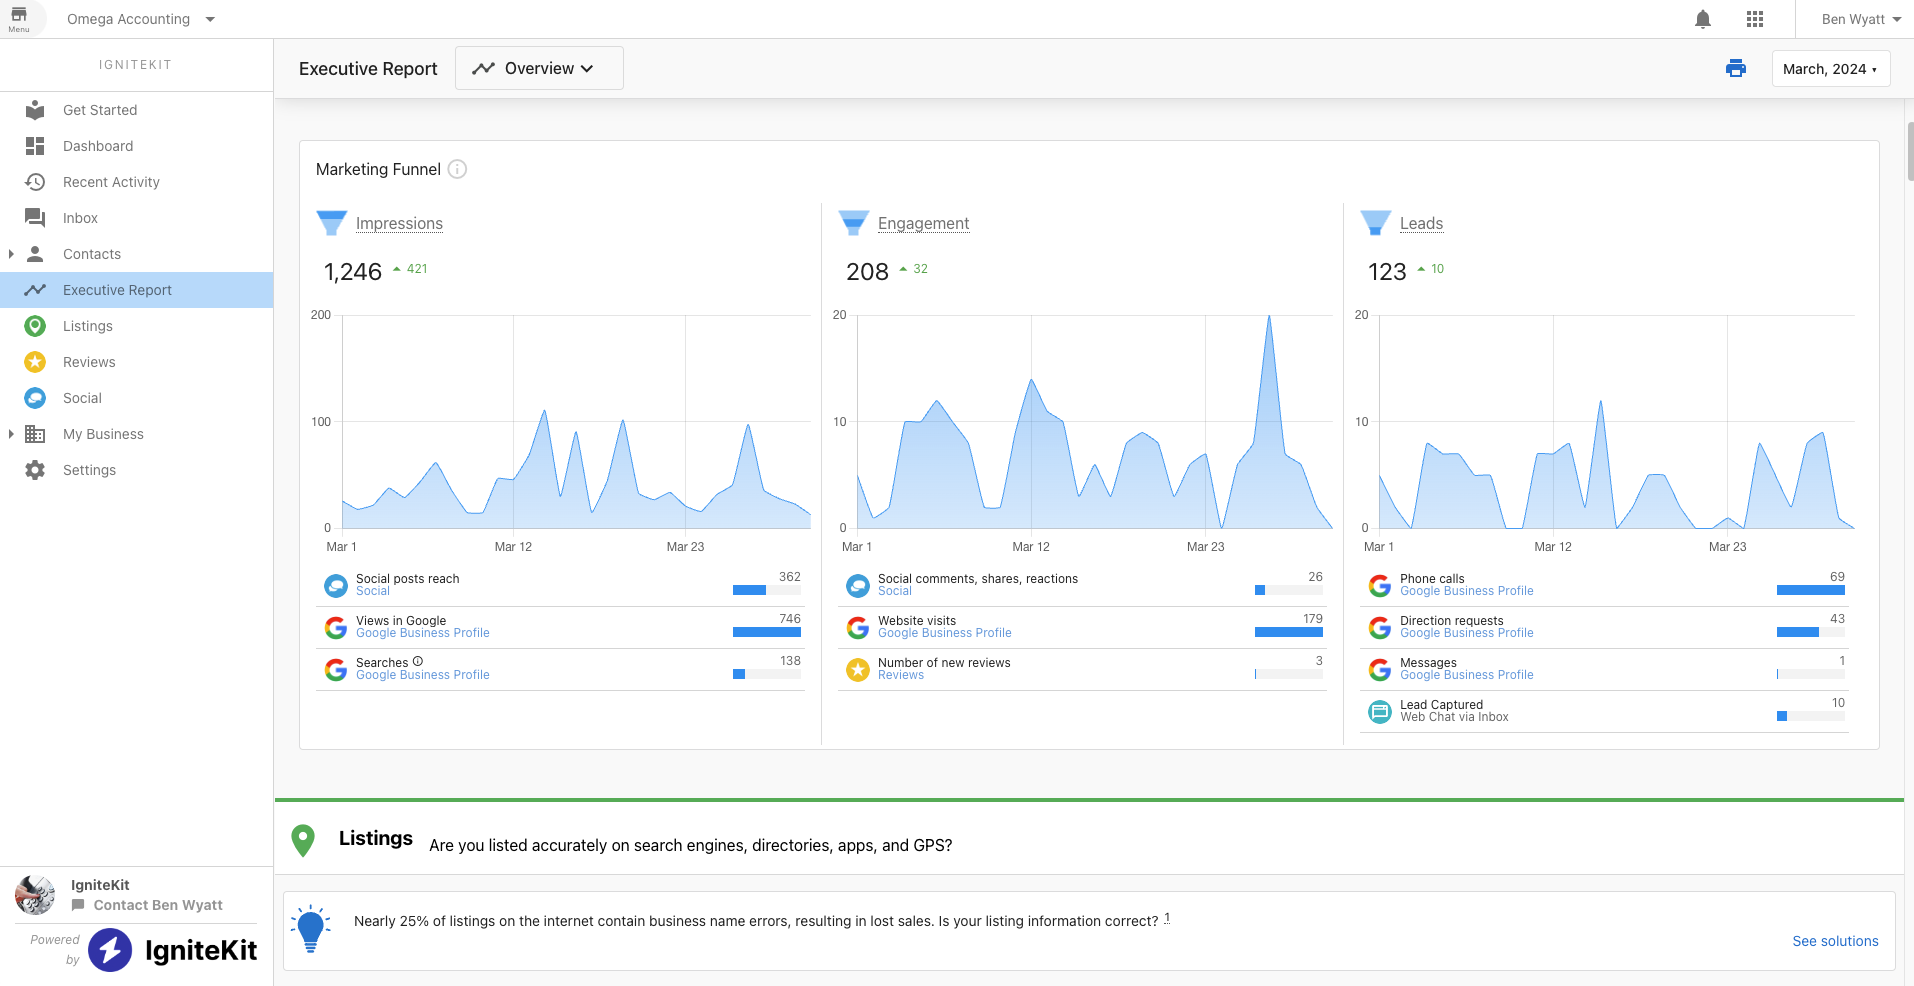The width and height of the screenshot is (1914, 986).
Task: Open Settings via the gear icon
Action: [x=34, y=470]
